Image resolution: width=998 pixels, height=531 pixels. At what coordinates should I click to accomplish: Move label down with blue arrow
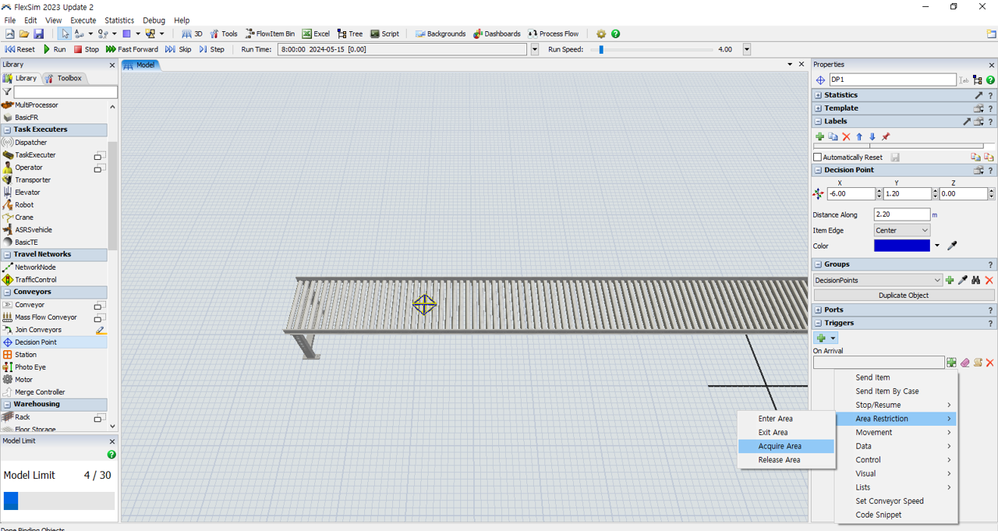(872, 137)
